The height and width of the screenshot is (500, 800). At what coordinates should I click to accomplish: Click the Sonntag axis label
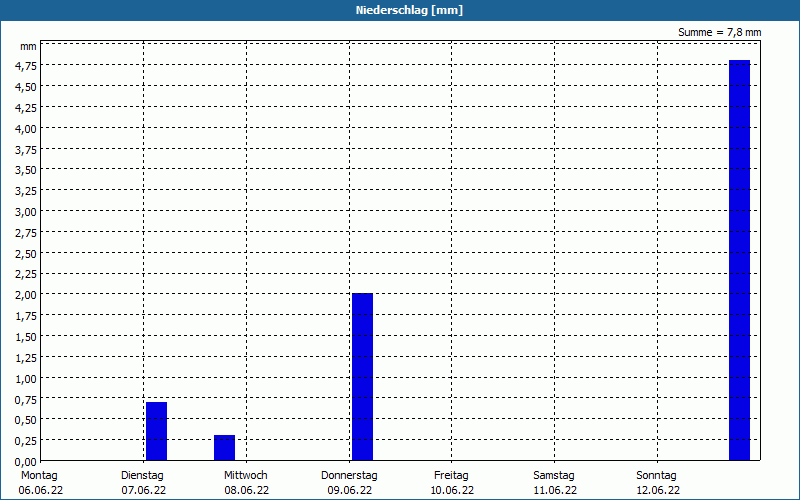click(x=656, y=475)
